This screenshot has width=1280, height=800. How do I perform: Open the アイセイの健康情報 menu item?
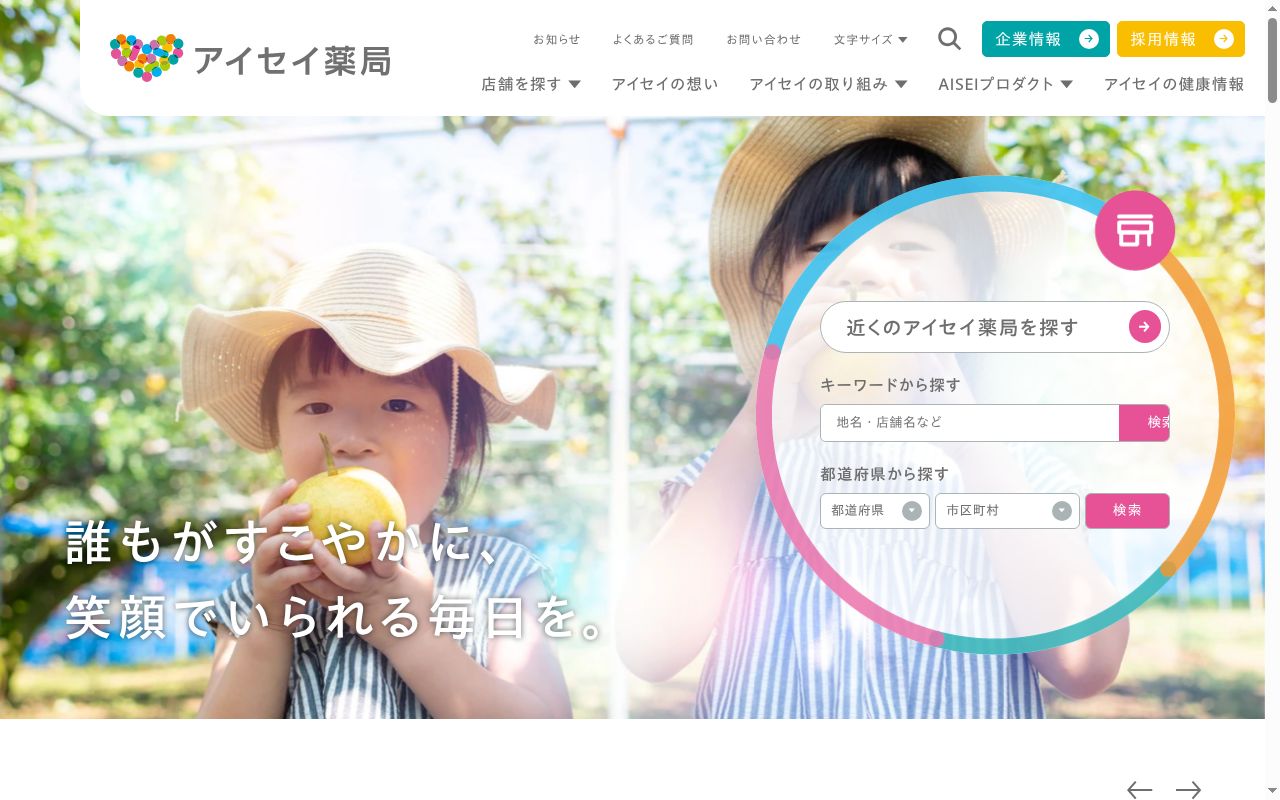click(x=1174, y=84)
